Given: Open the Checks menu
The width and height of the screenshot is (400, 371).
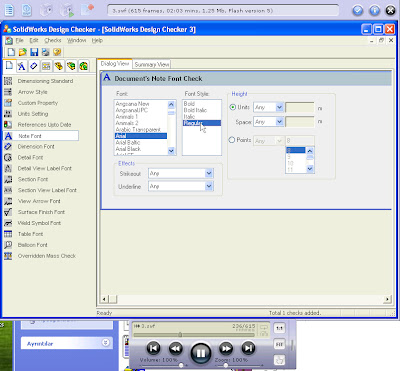Looking at the screenshot, I should (x=53, y=40).
